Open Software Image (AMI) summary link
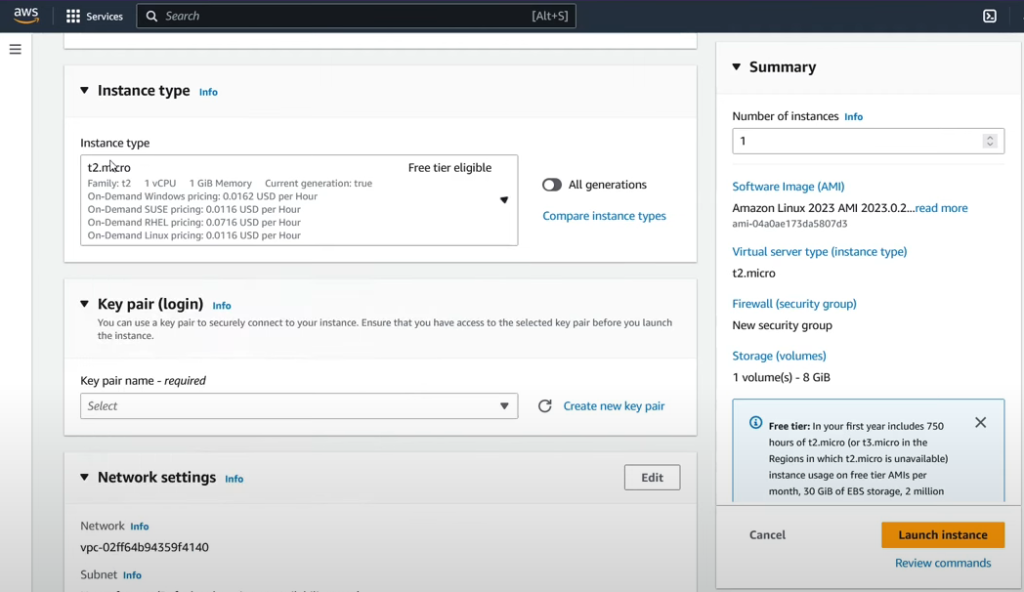The height and width of the screenshot is (592, 1024). point(788,186)
